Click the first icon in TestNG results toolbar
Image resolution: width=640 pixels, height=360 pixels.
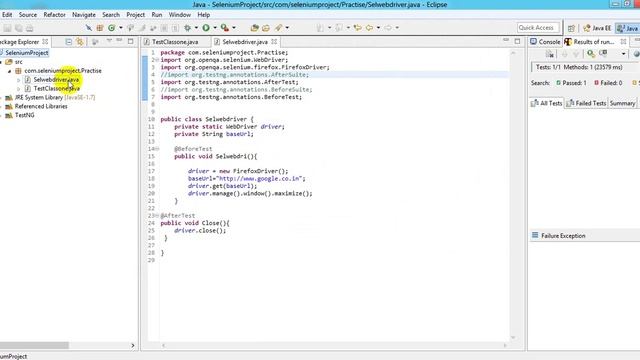tap(550, 54)
